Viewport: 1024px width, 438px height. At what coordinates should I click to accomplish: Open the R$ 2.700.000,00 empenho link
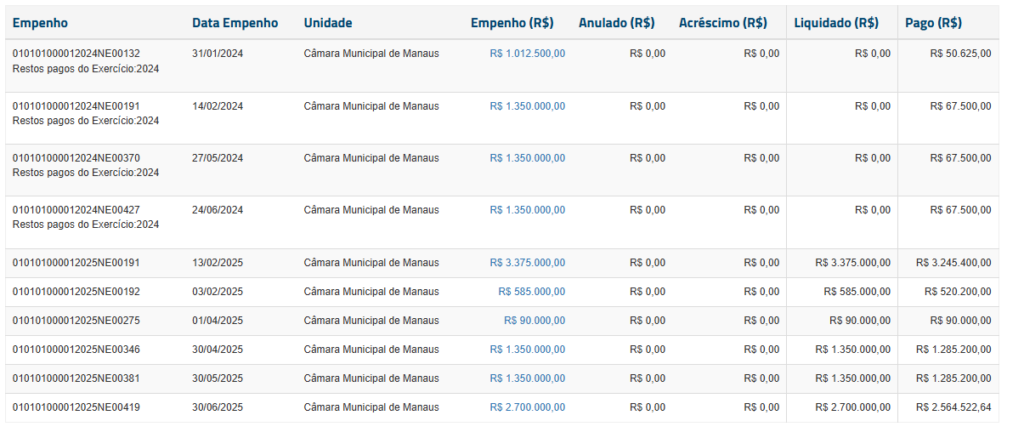click(527, 408)
